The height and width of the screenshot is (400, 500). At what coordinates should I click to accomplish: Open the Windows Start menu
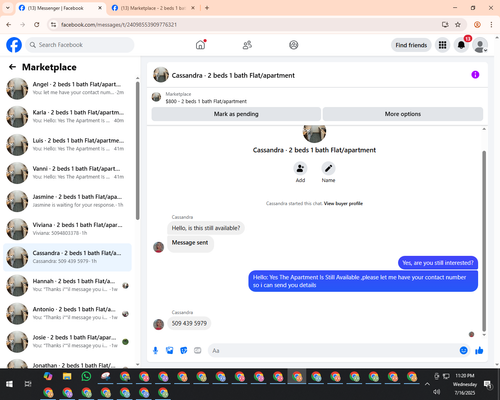(x=9, y=384)
